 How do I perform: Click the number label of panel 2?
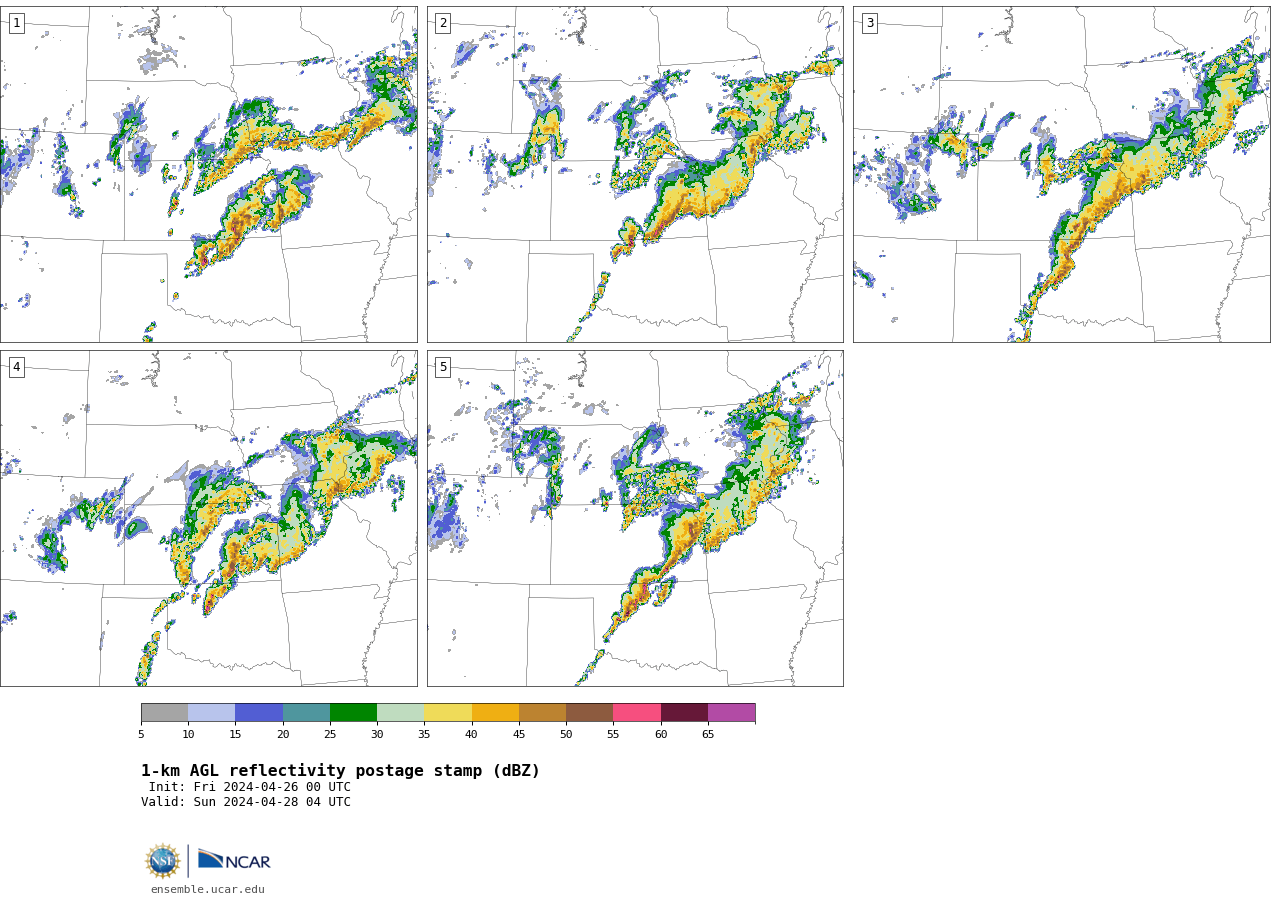443,23
